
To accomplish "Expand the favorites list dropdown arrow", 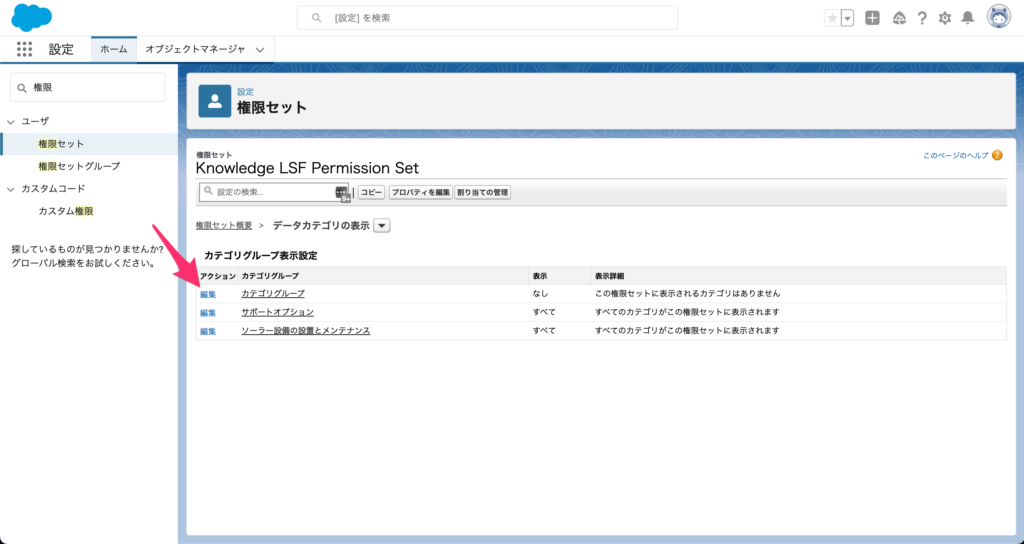I will [x=848, y=18].
